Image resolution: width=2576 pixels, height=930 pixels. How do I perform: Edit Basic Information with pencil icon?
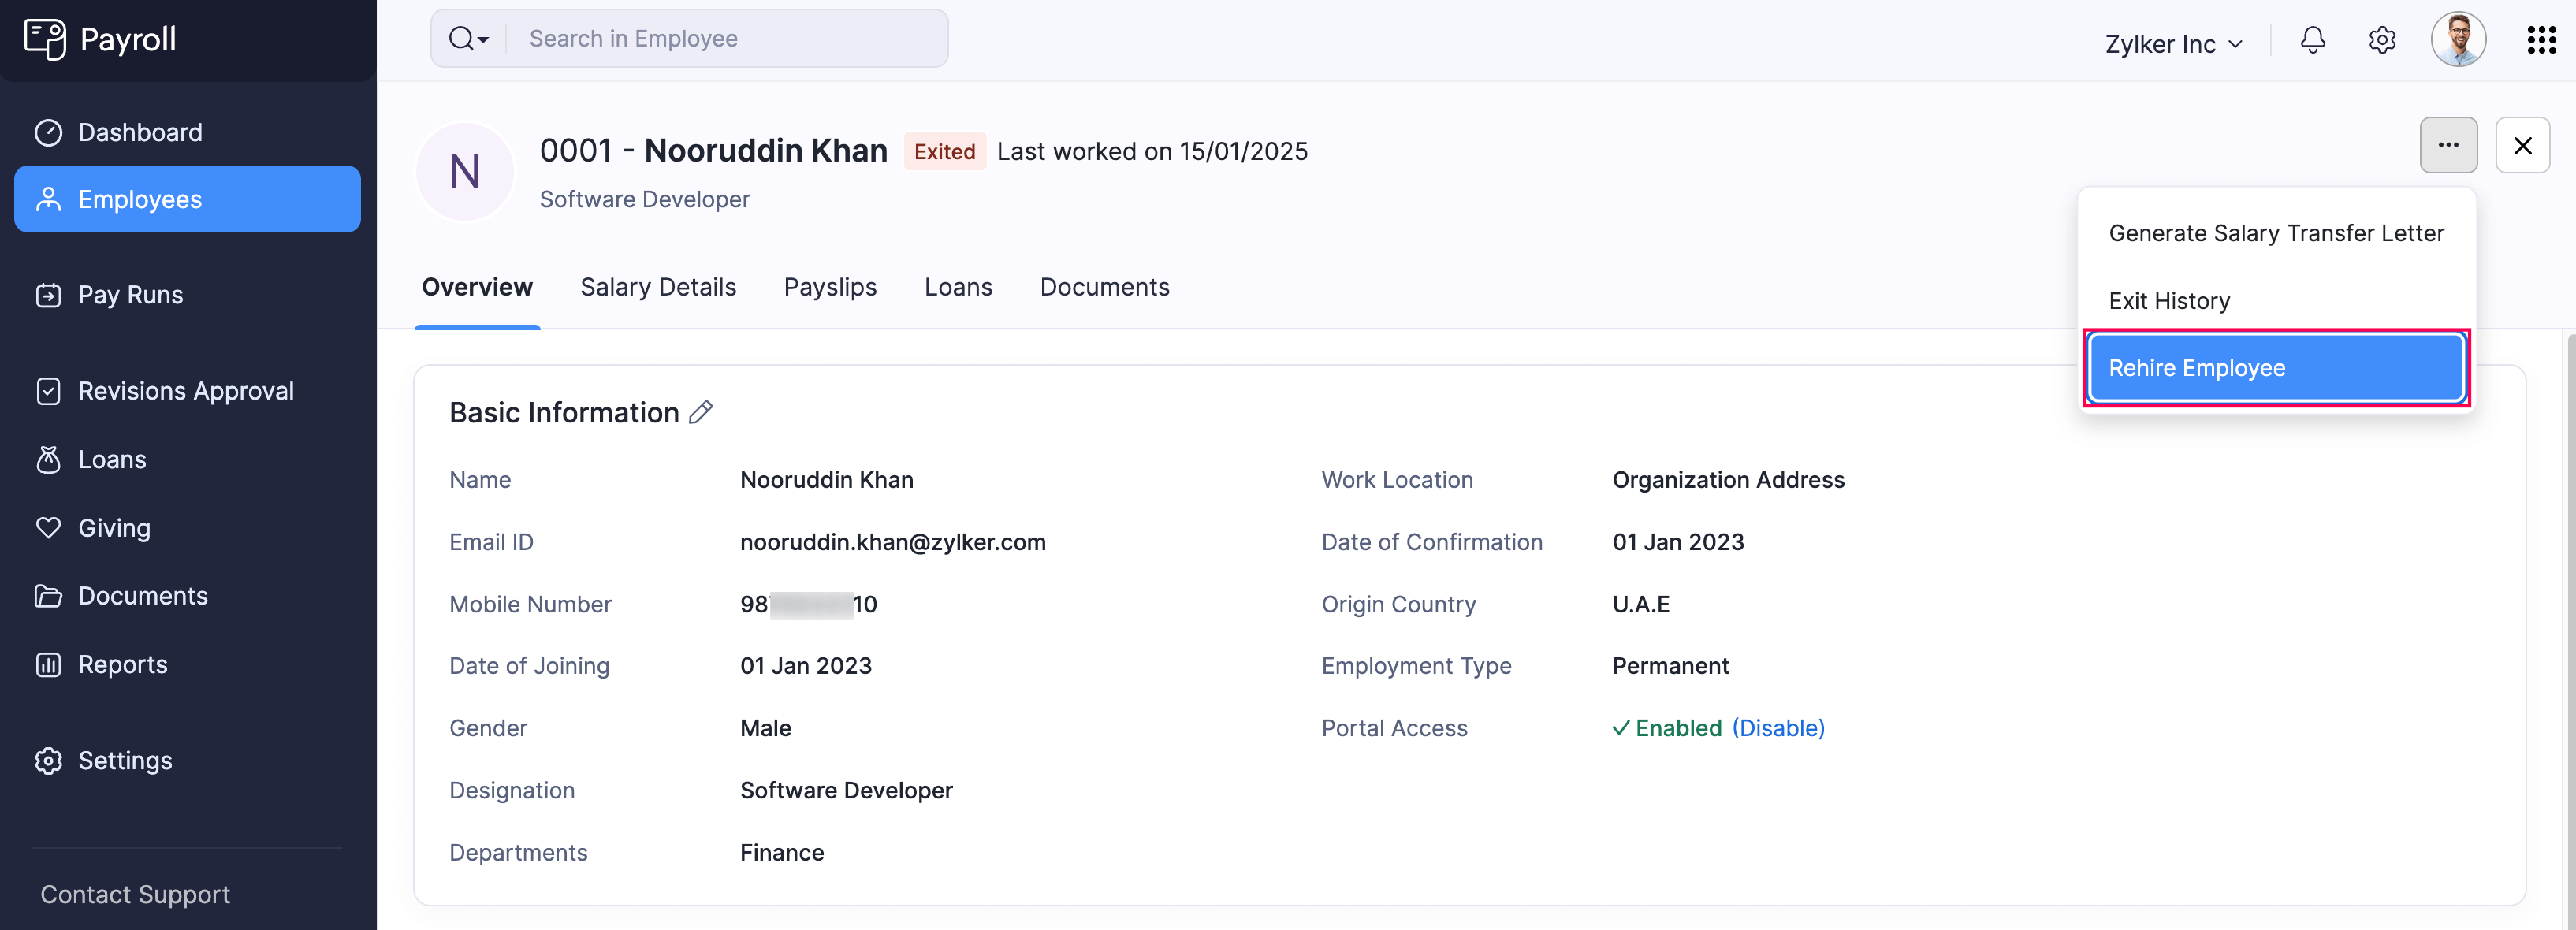click(x=701, y=412)
